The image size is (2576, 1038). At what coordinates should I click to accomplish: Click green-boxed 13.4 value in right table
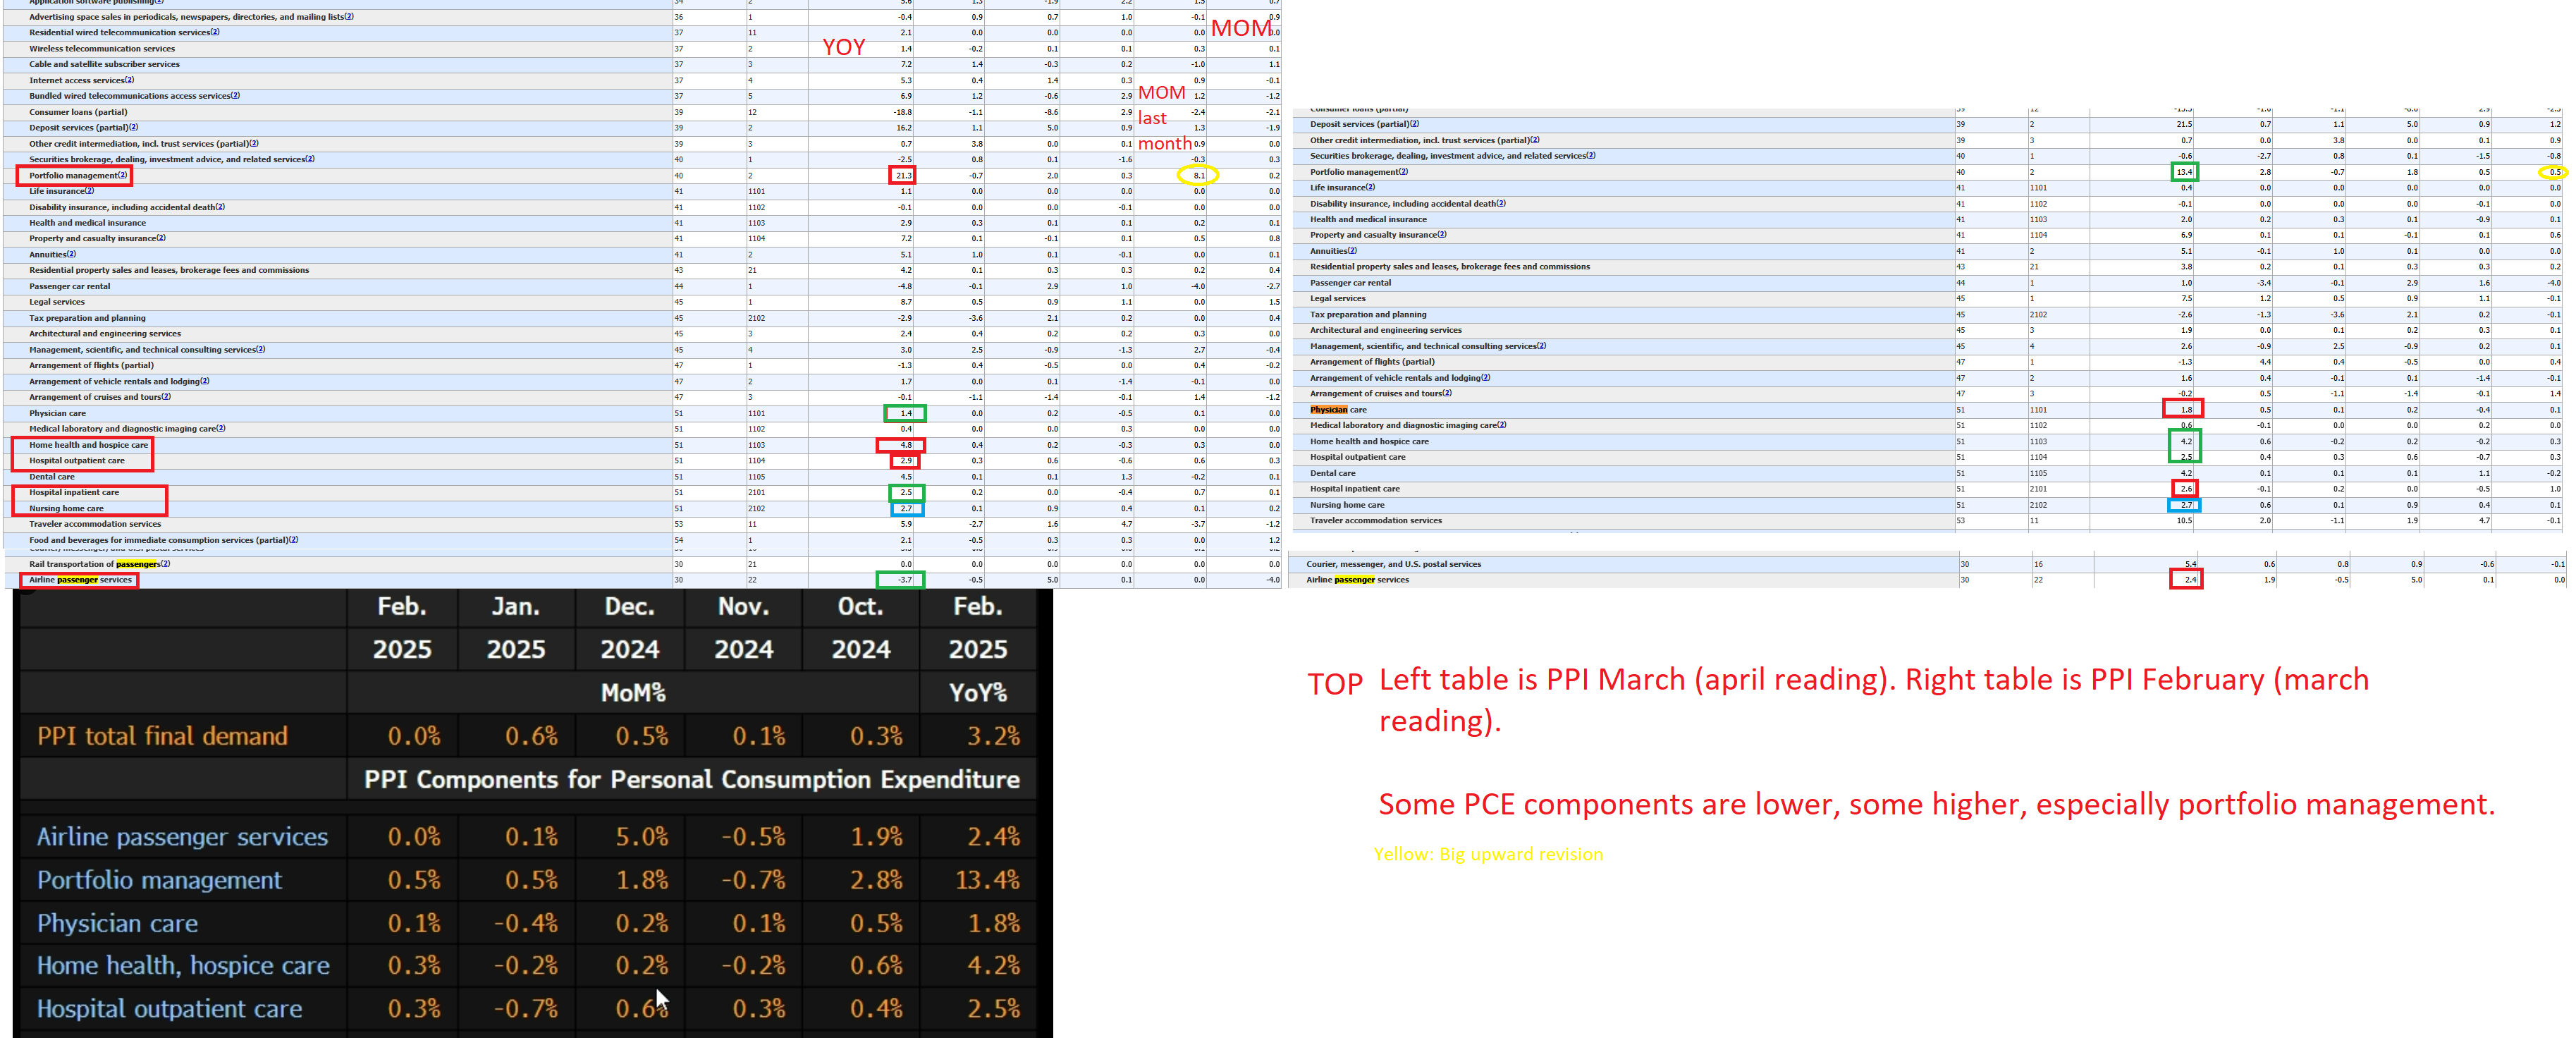pyautogui.click(x=2184, y=172)
